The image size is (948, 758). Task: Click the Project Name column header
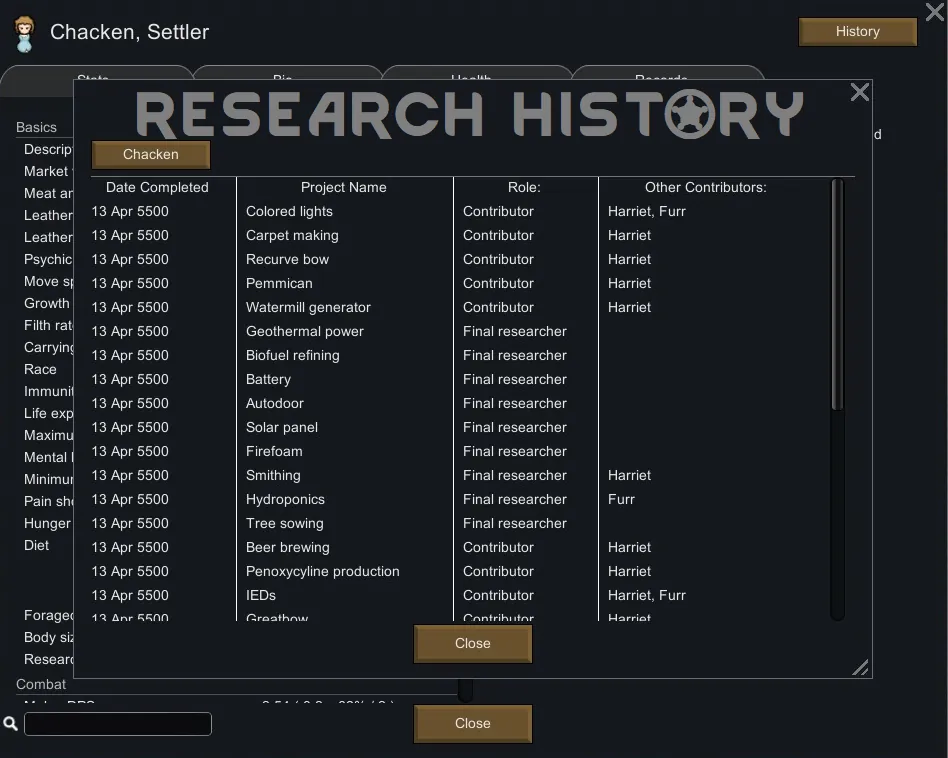pyautogui.click(x=343, y=187)
